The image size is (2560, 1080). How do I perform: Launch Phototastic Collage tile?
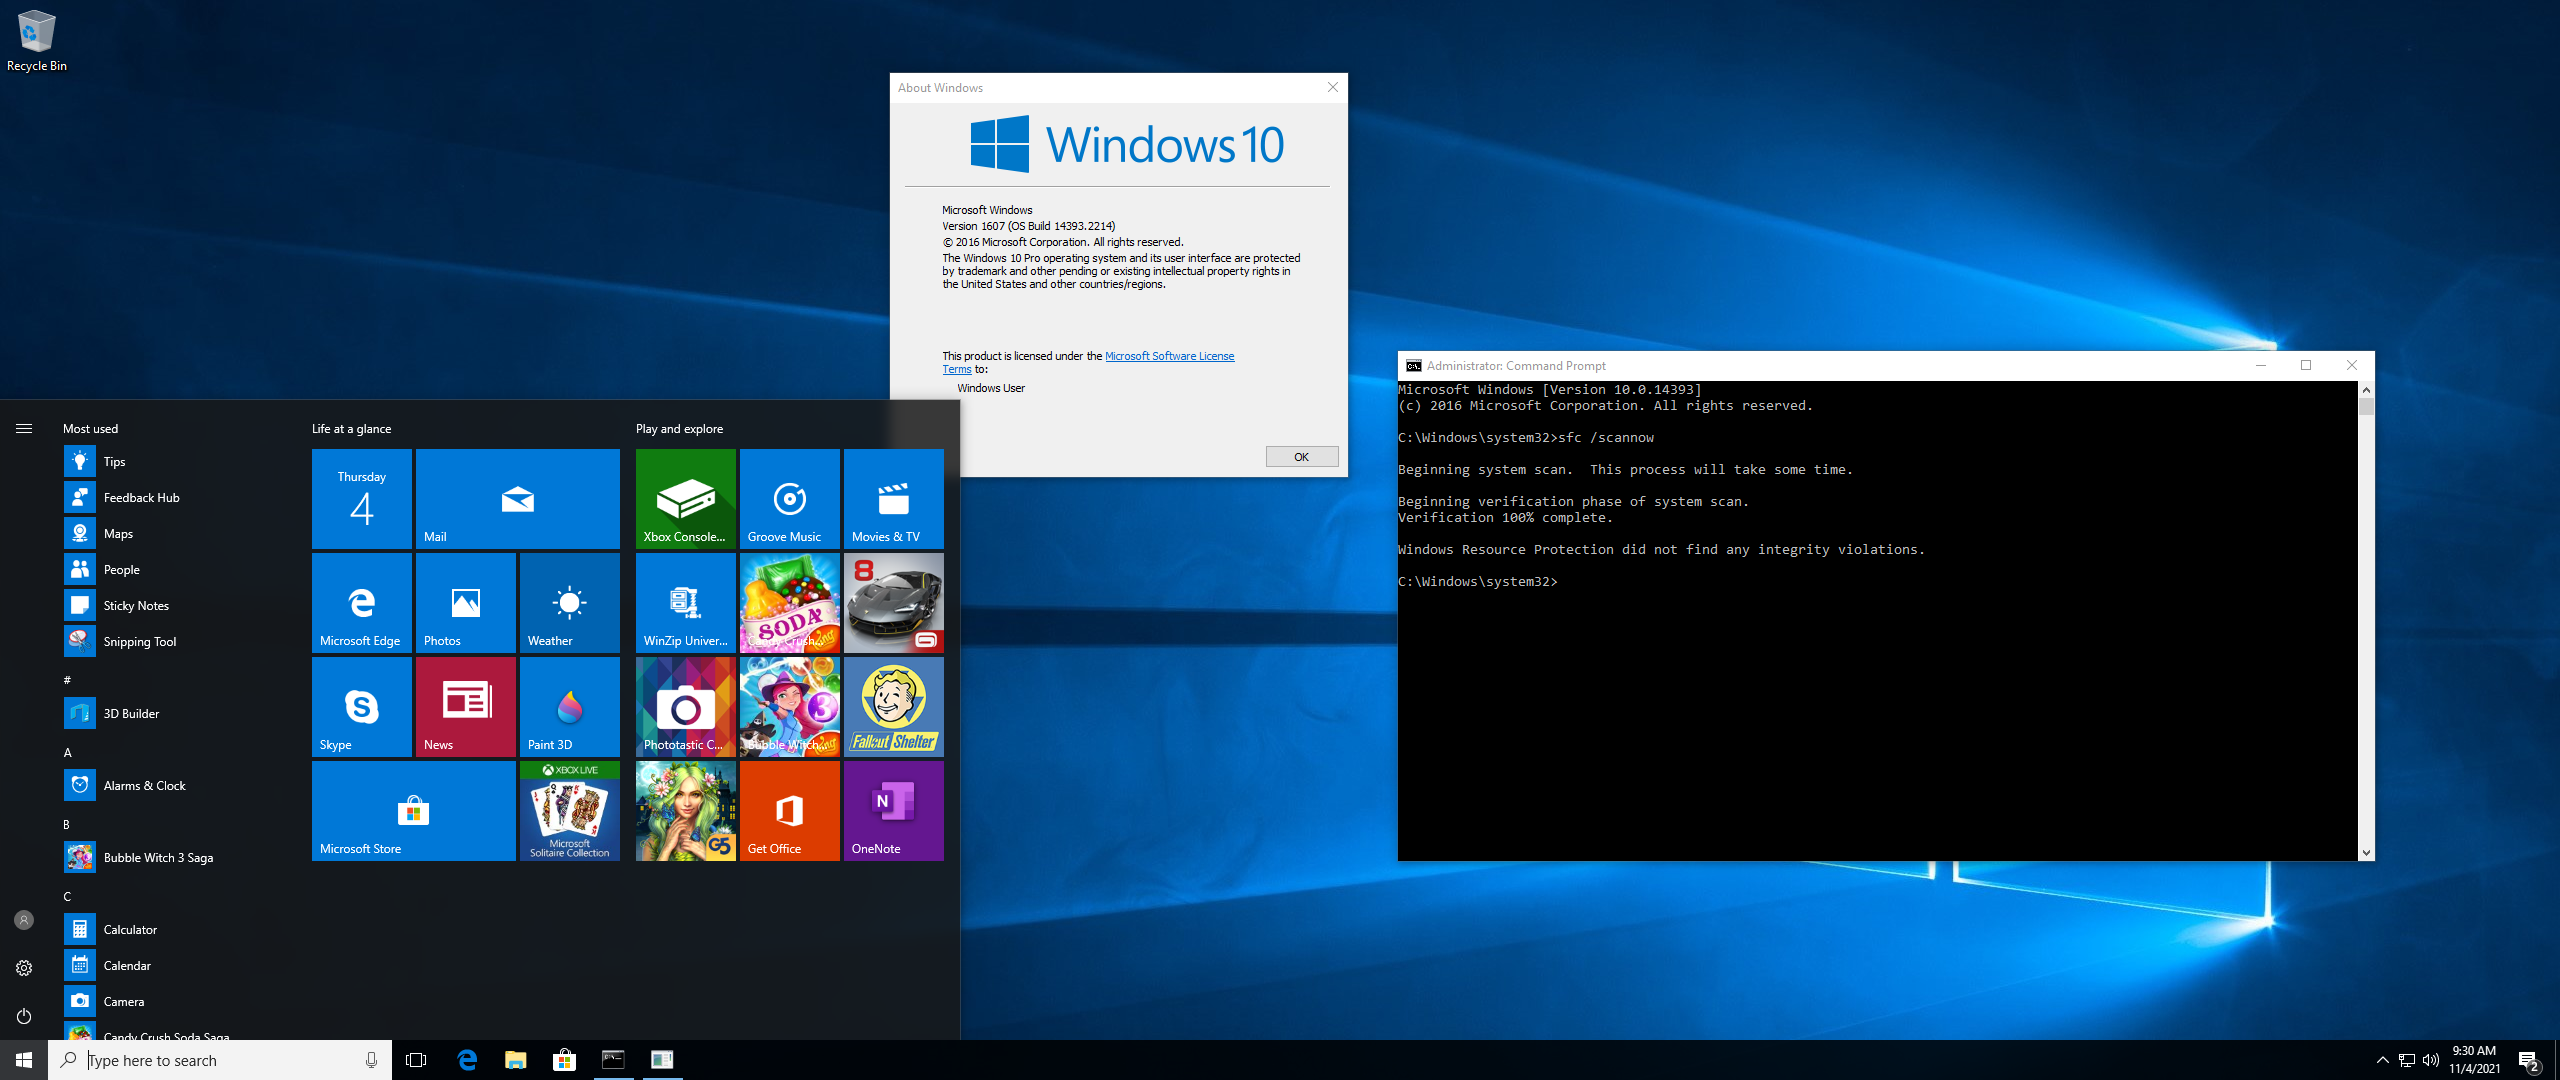click(x=686, y=706)
